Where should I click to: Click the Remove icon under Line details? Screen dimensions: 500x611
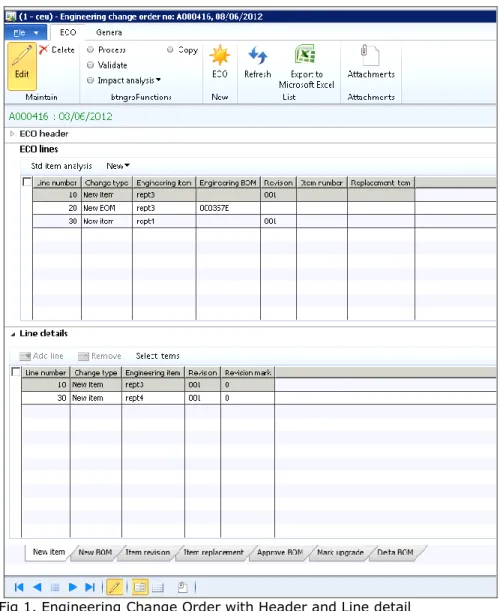coord(83,356)
